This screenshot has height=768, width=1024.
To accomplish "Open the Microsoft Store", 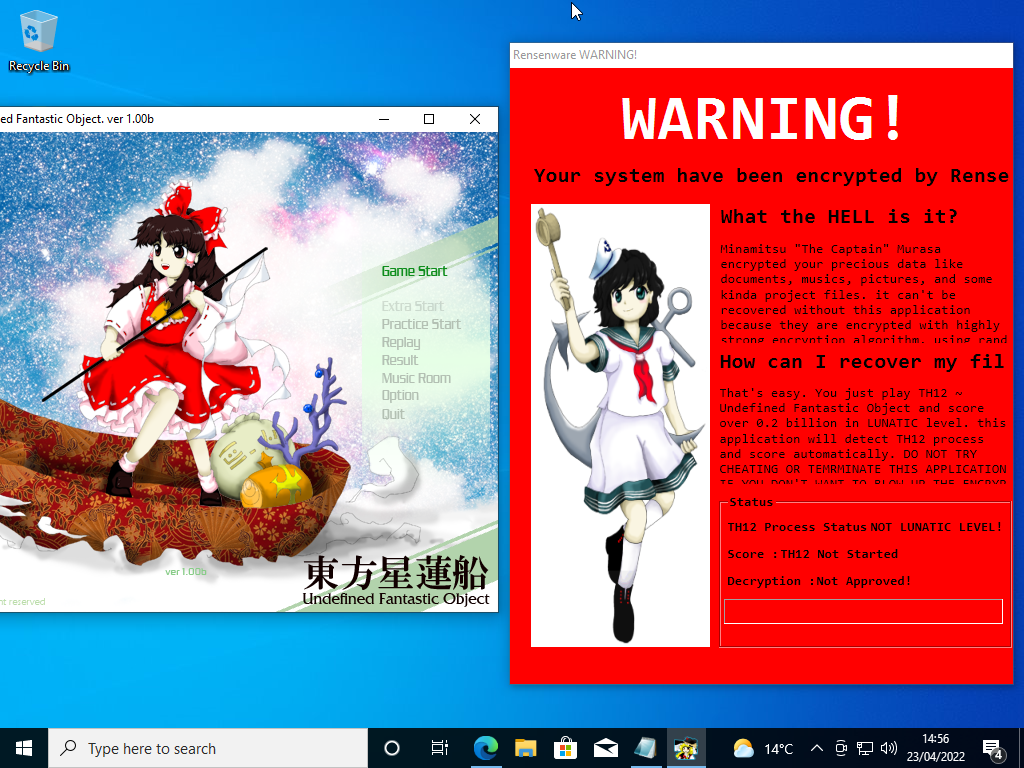I will (565, 747).
